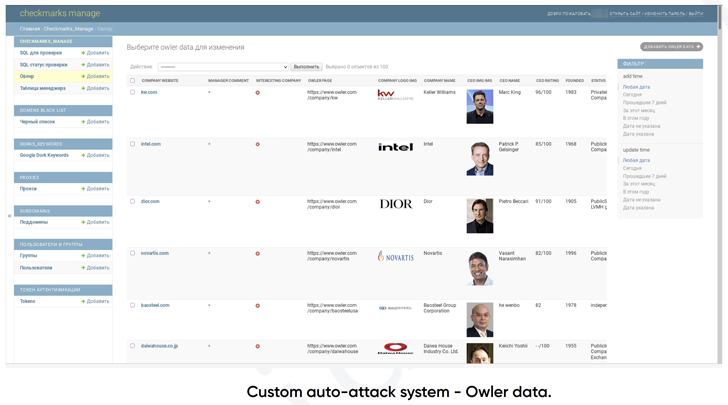Go to Главная in the breadcrumb
Viewport: 728px width, 405px height.
(30, 29)
